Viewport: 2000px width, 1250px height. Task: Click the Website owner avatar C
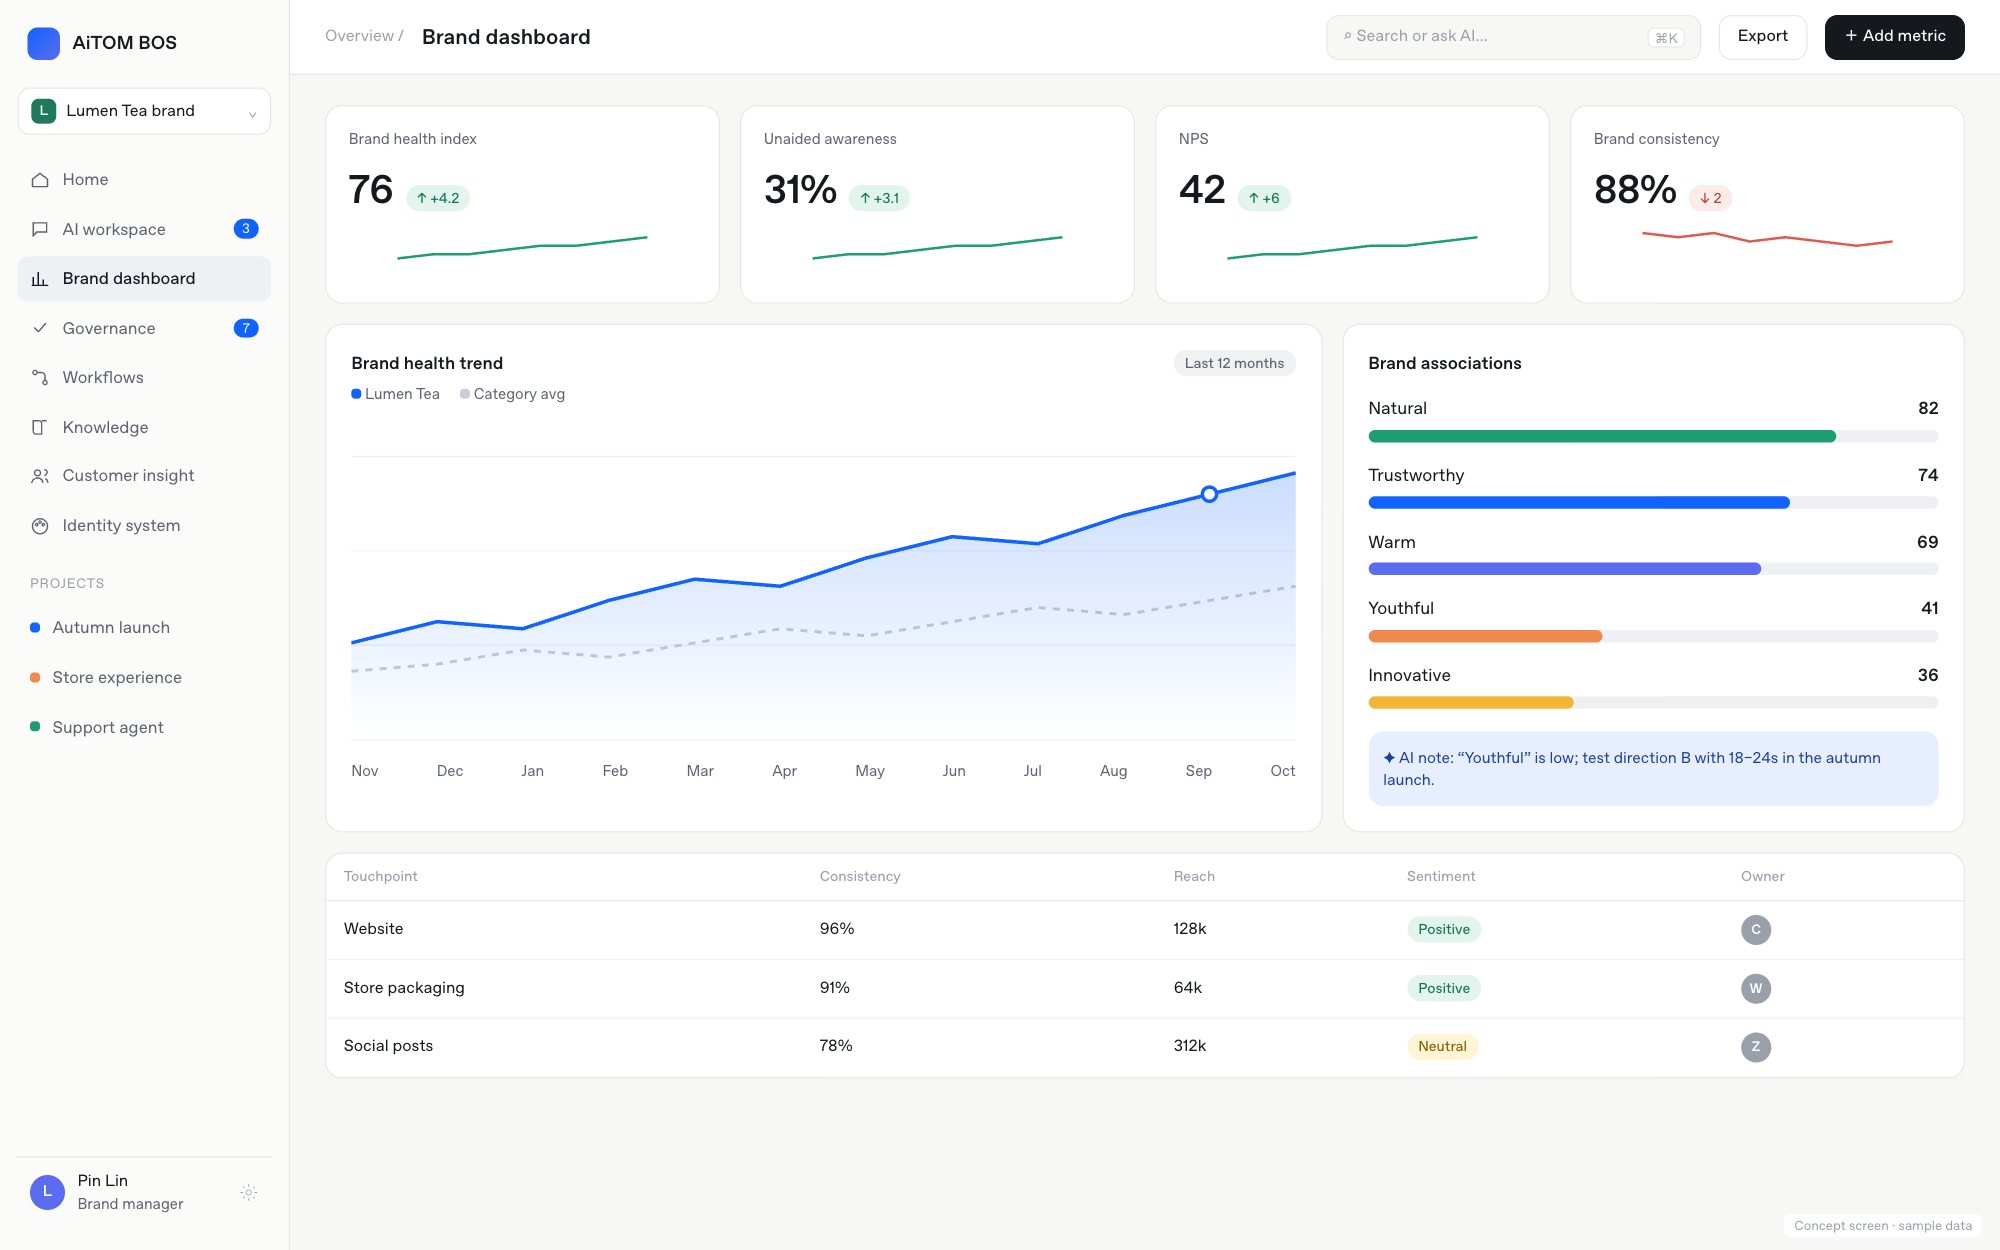click(x=1756, y=930)
